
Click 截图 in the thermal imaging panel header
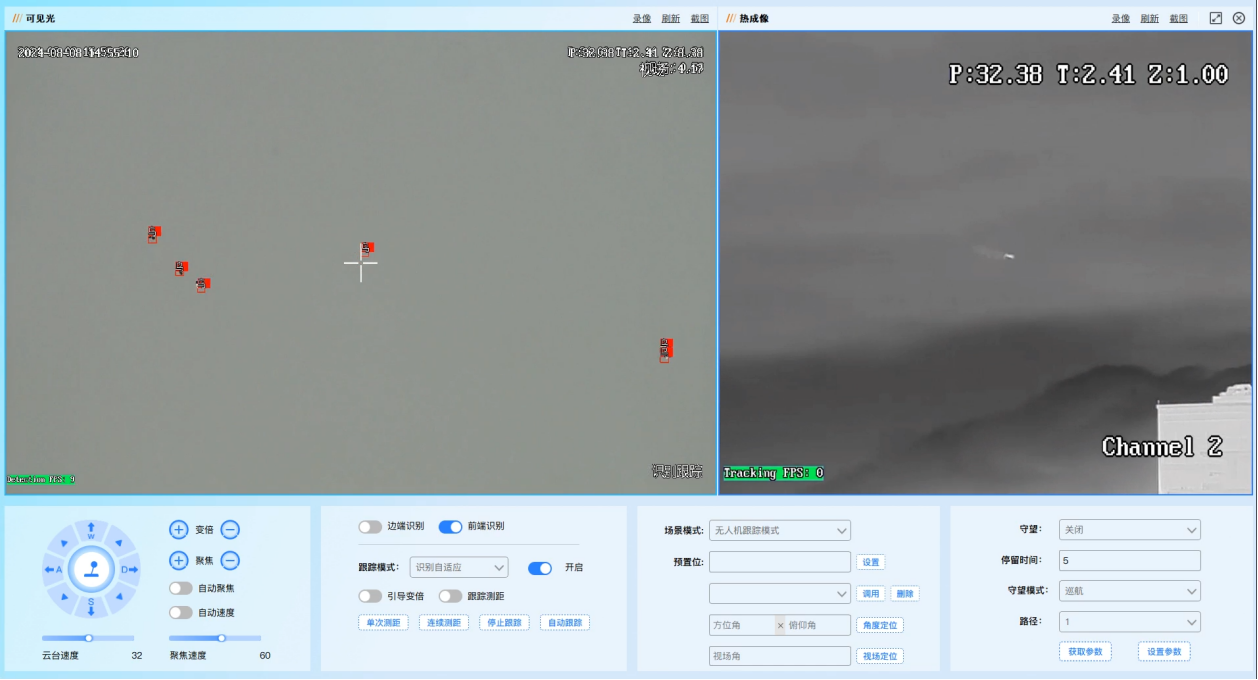pos(1179,19)
